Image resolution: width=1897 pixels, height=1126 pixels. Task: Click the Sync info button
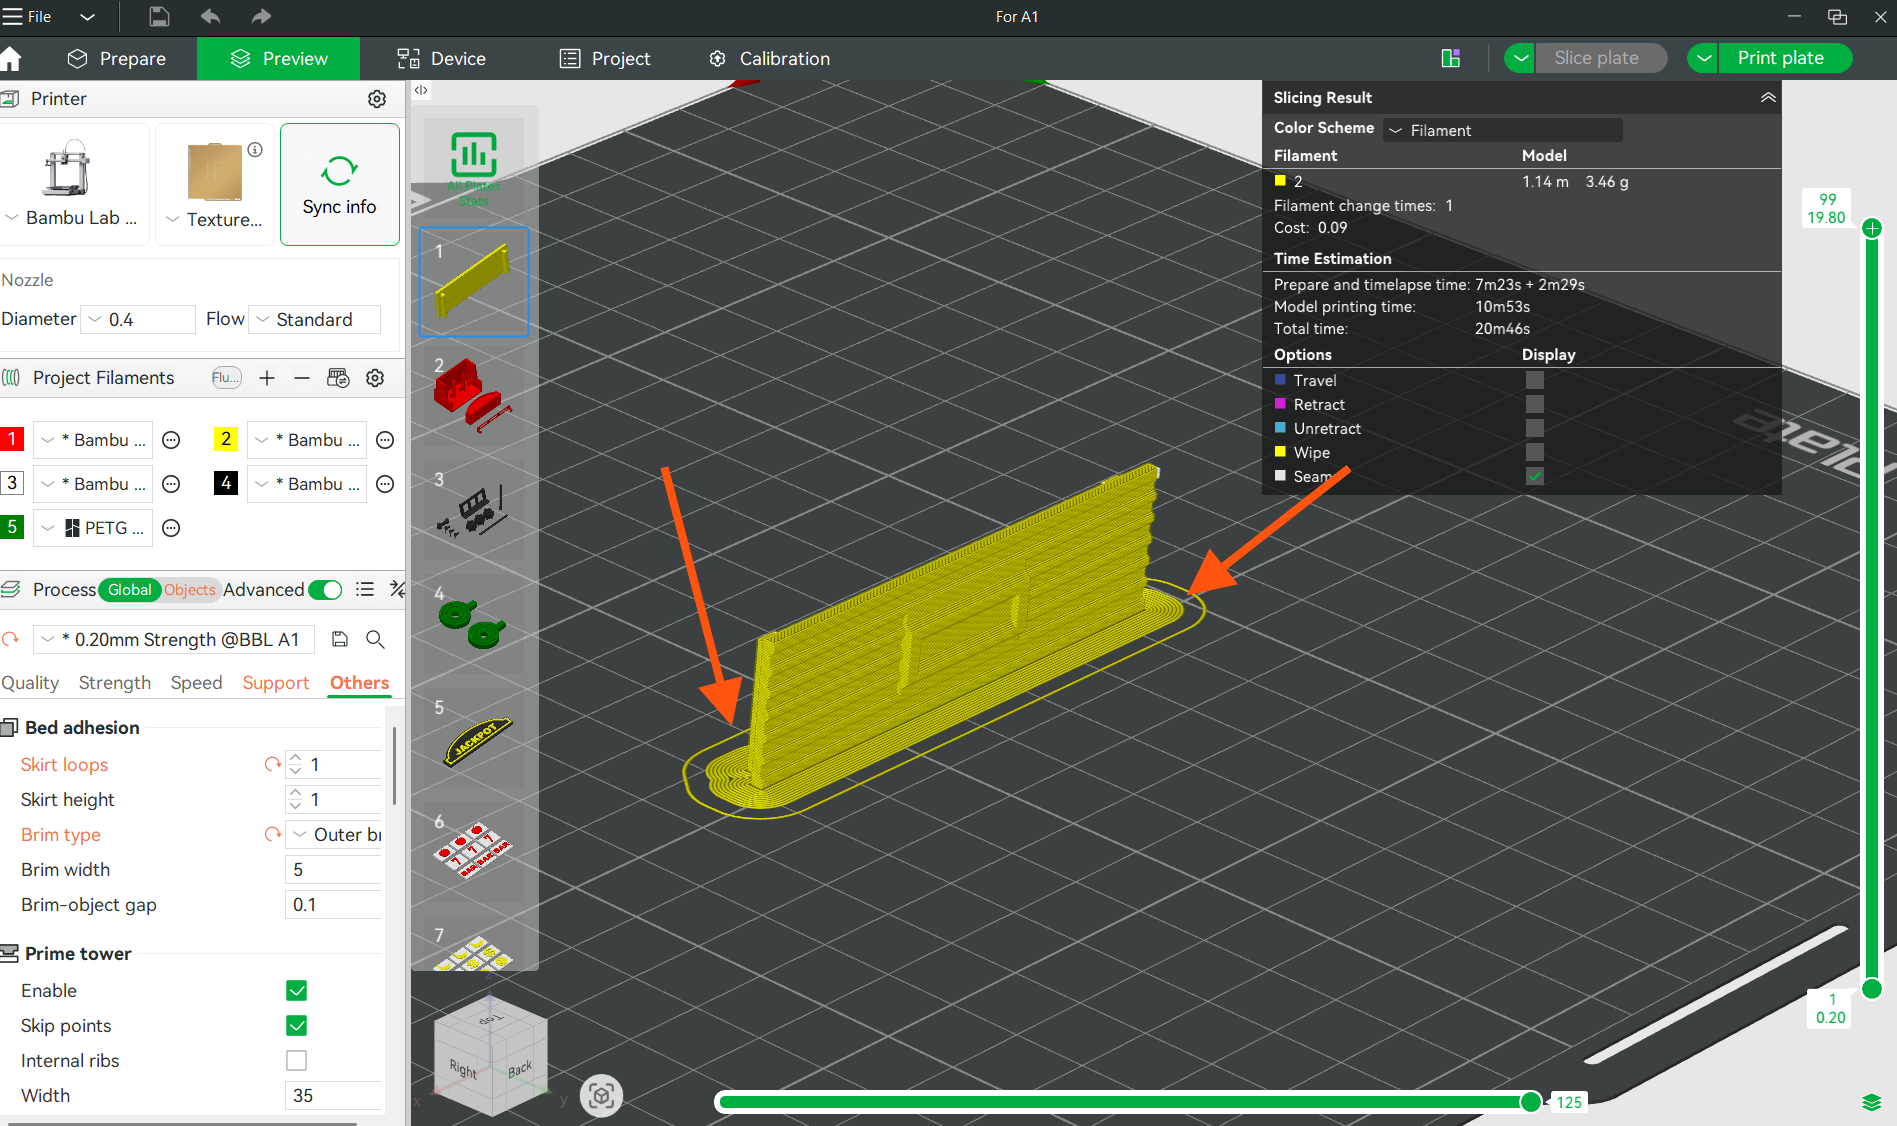[x=340, y=185]
